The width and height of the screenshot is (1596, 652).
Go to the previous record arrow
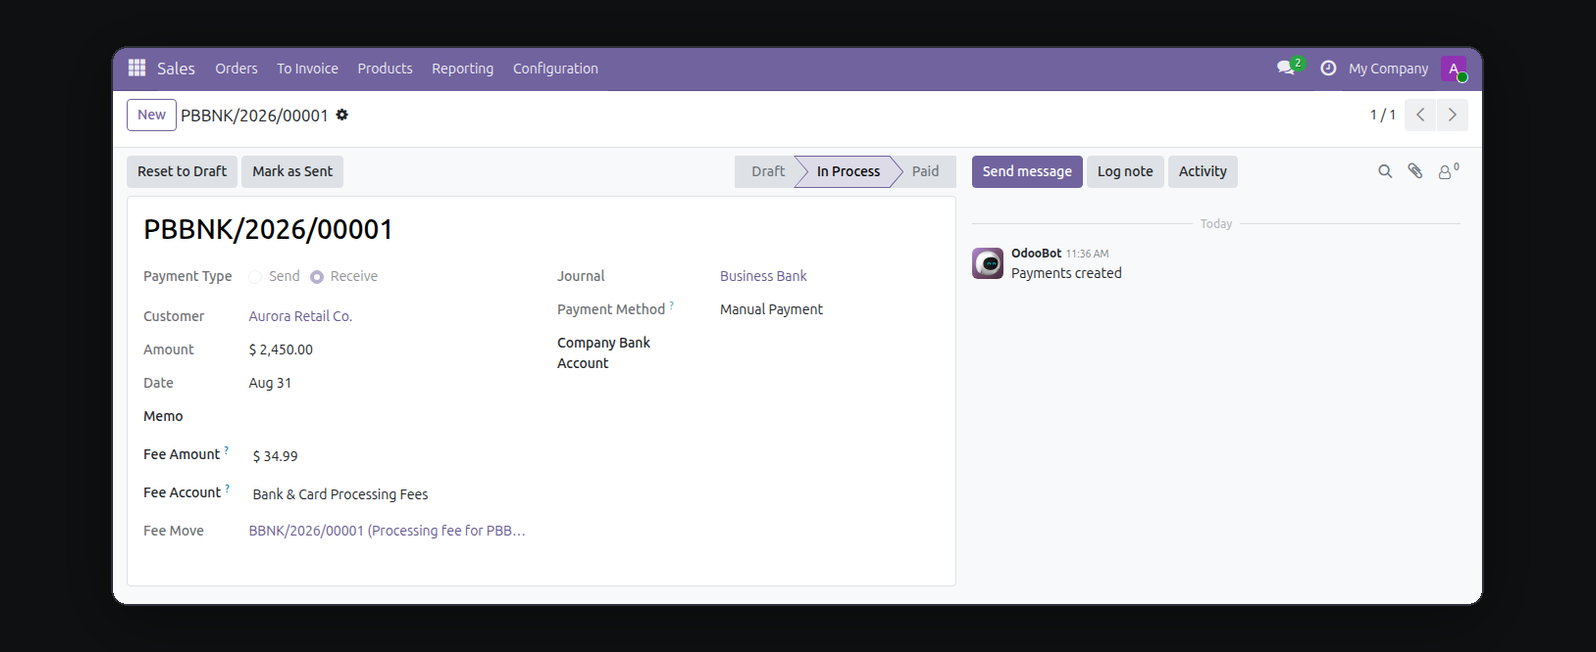coord(1420,115)
